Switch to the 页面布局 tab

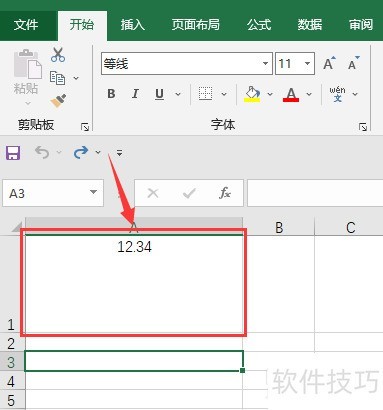(x=196, y=25)
